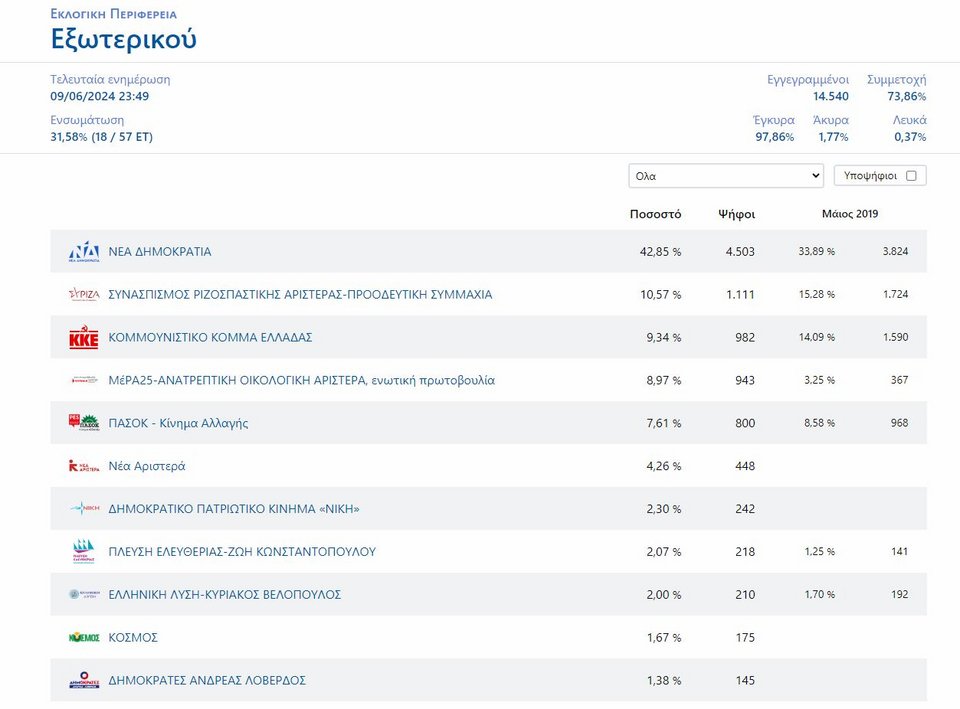
Task: Open the ΠΑΣΟΚ - Κίνημα Αλλαγής link
Action: pos(178,423)
